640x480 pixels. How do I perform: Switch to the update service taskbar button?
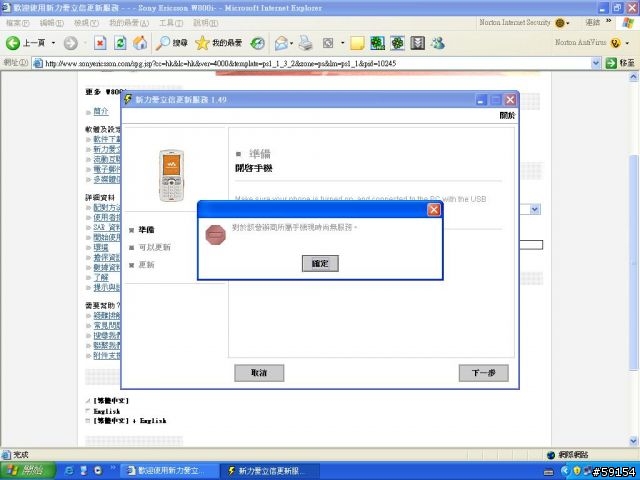point(269,471)
